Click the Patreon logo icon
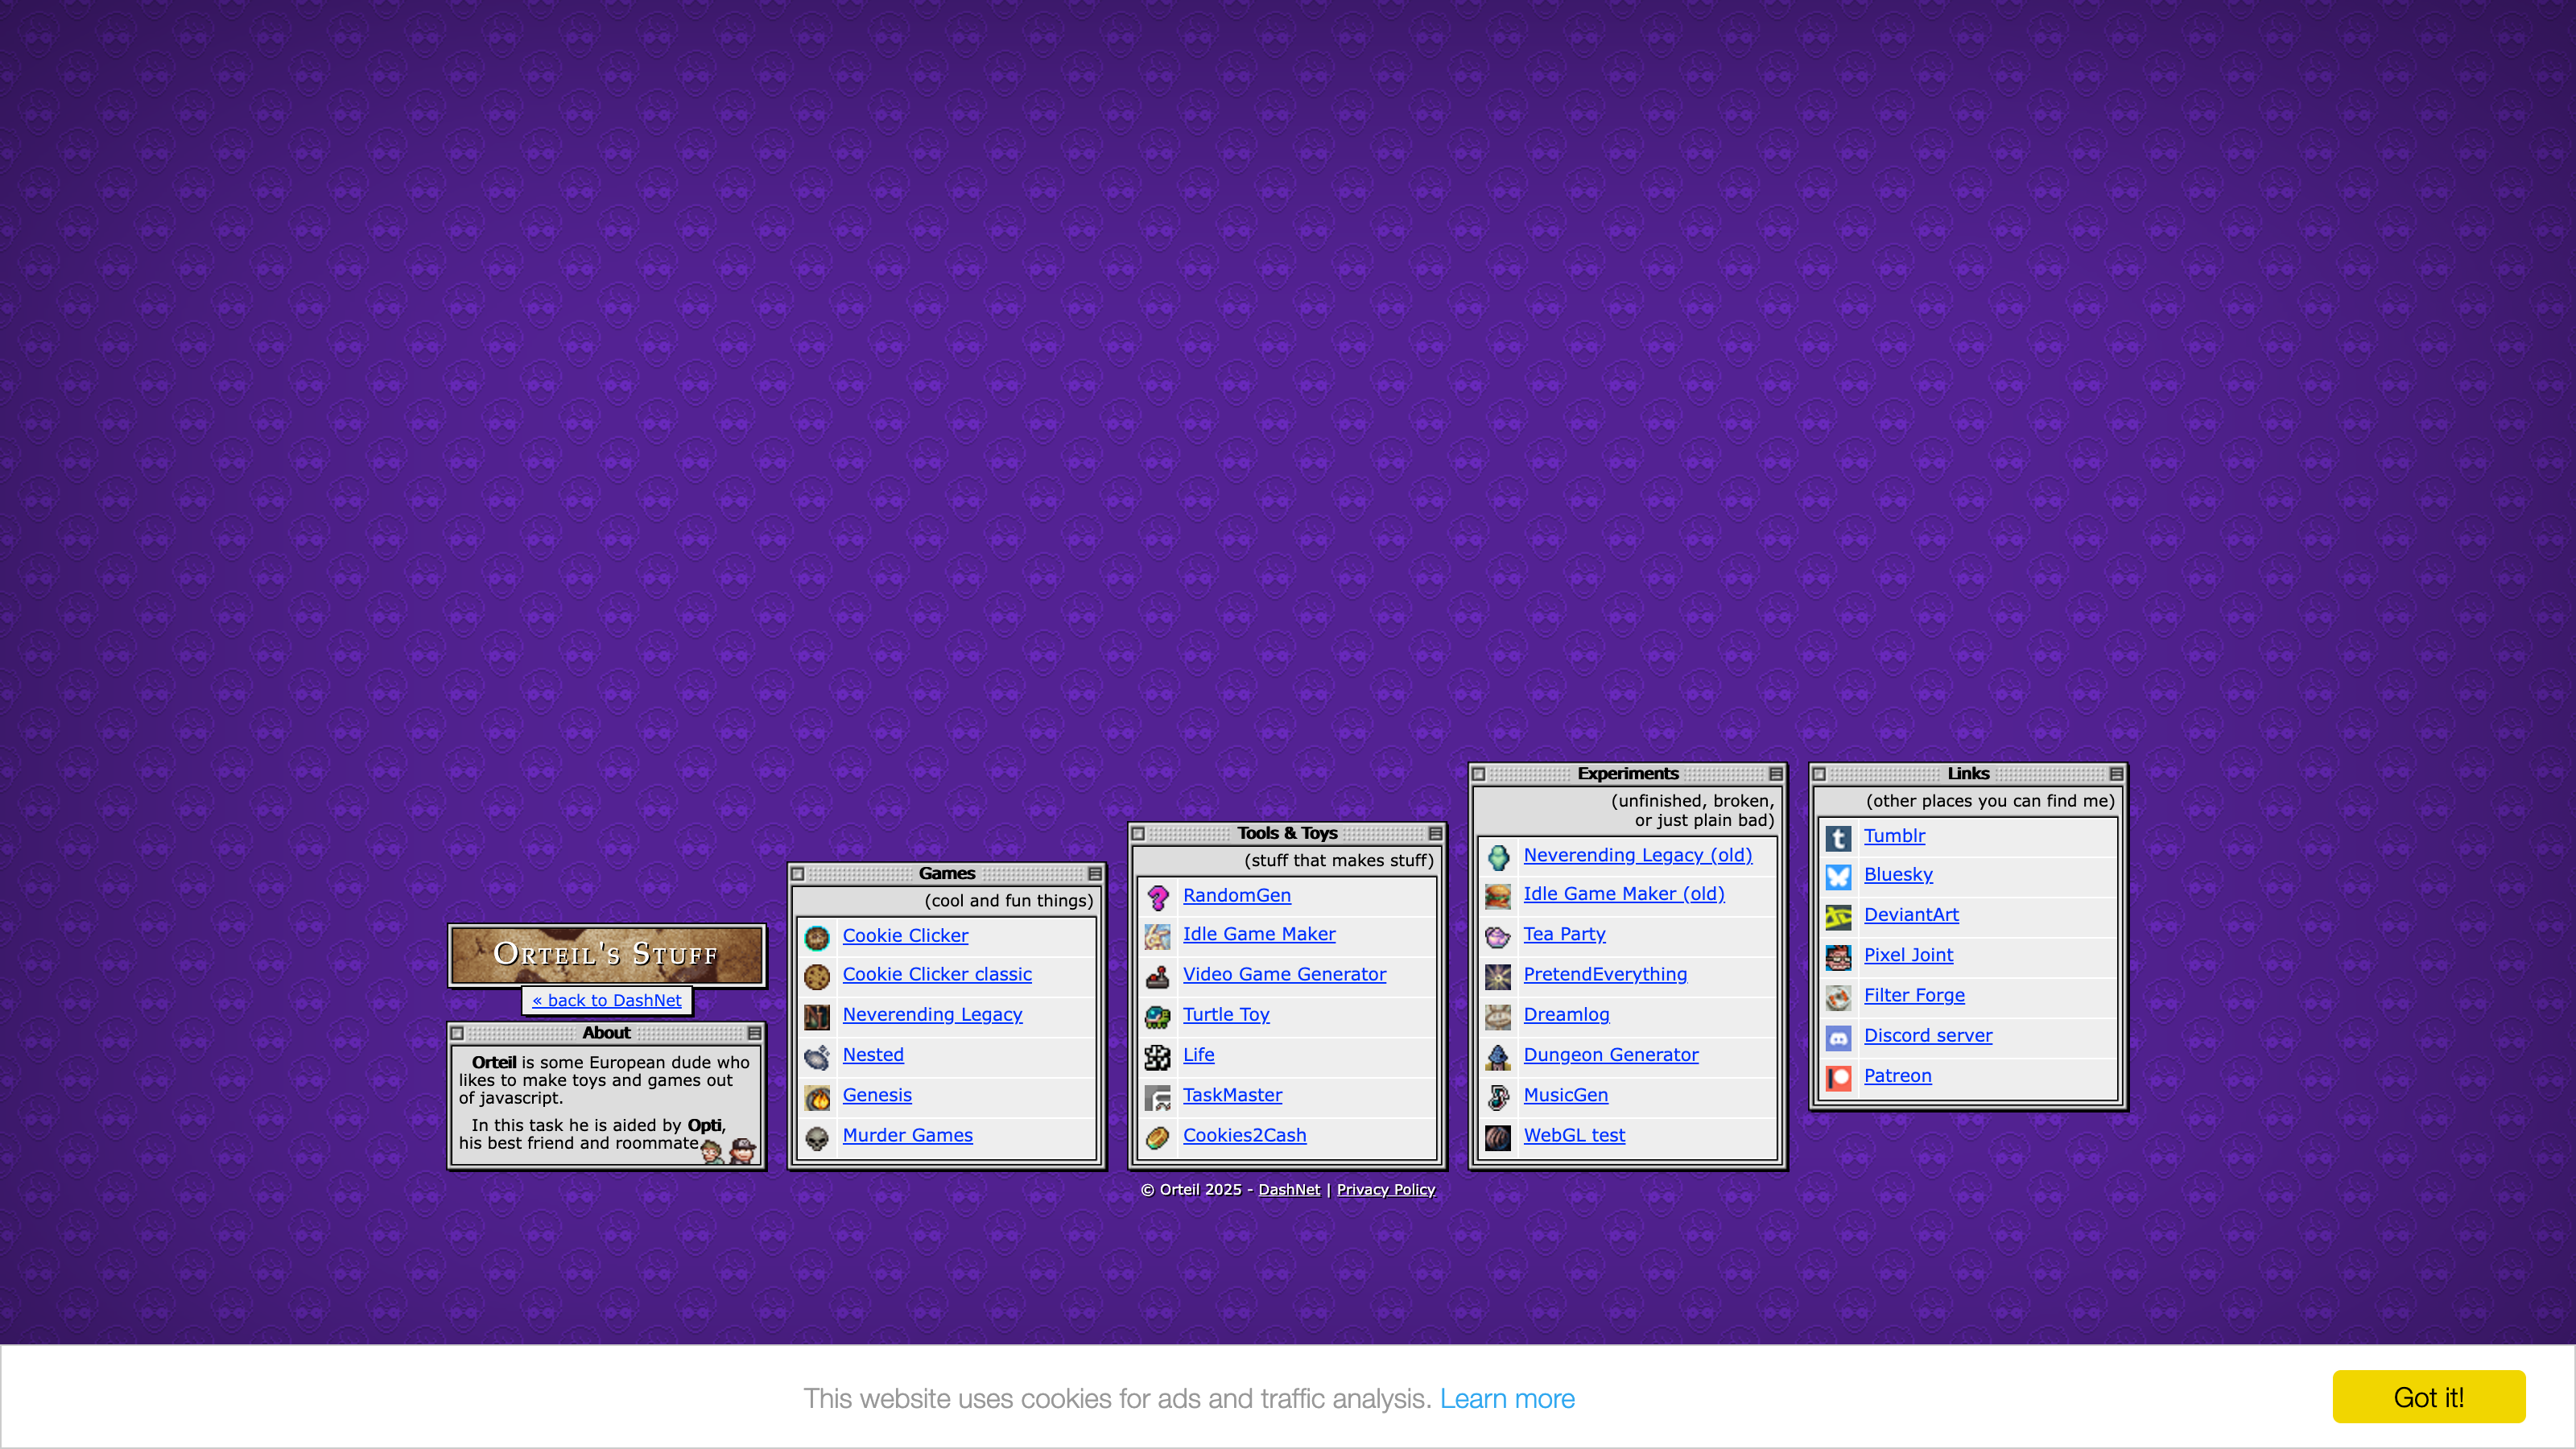 click(x=1839, y=1078)
